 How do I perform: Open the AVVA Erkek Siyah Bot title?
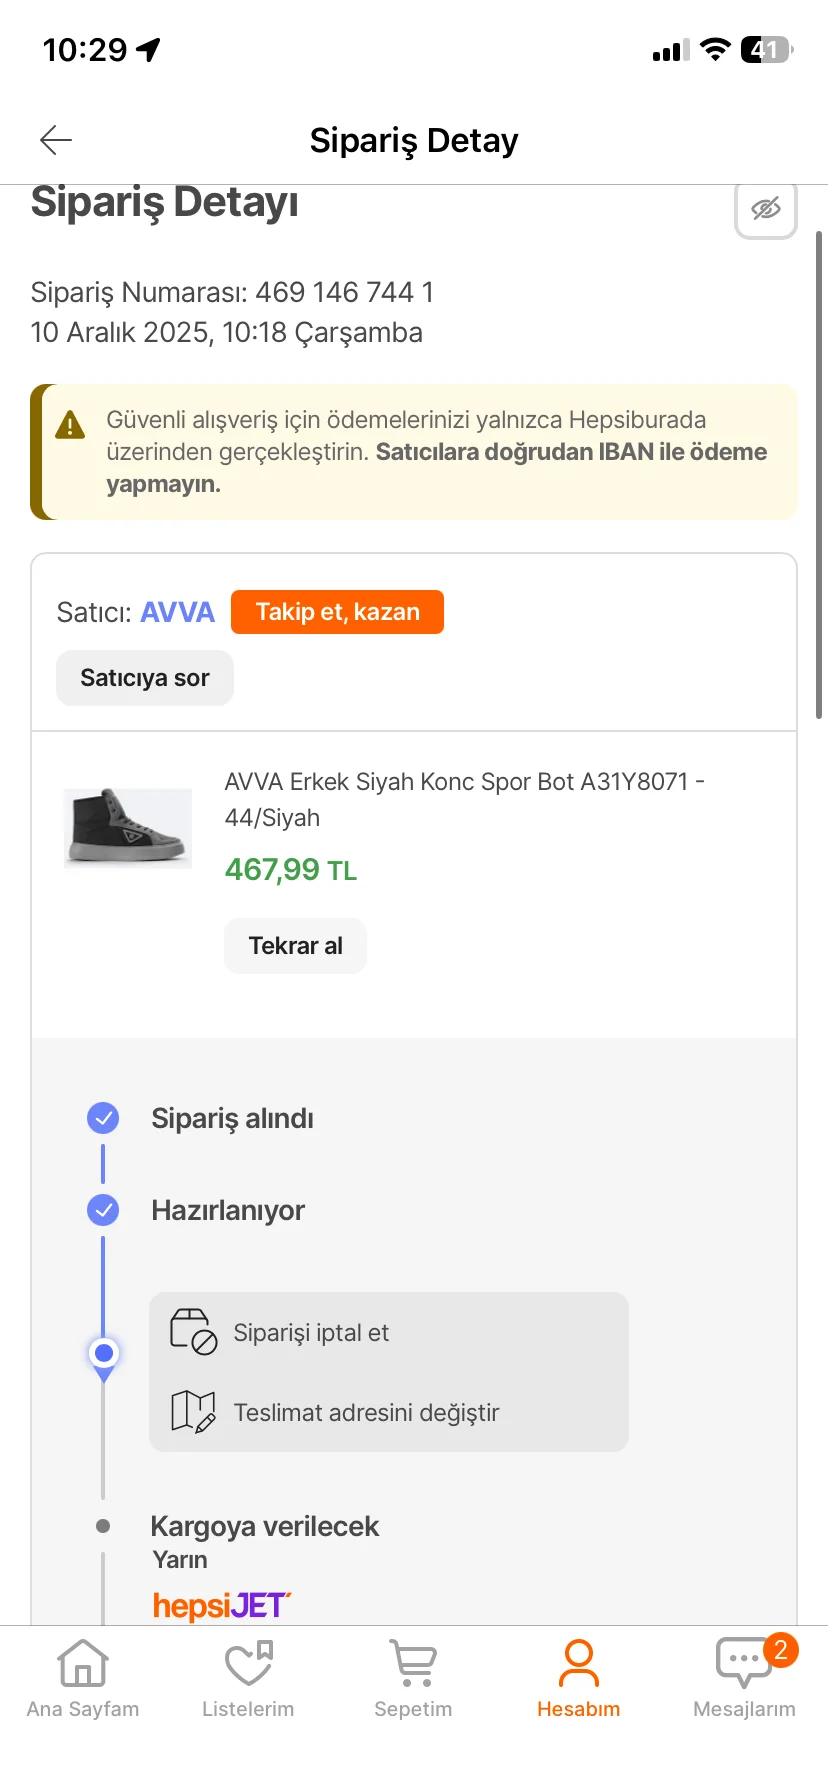(464, 799)
